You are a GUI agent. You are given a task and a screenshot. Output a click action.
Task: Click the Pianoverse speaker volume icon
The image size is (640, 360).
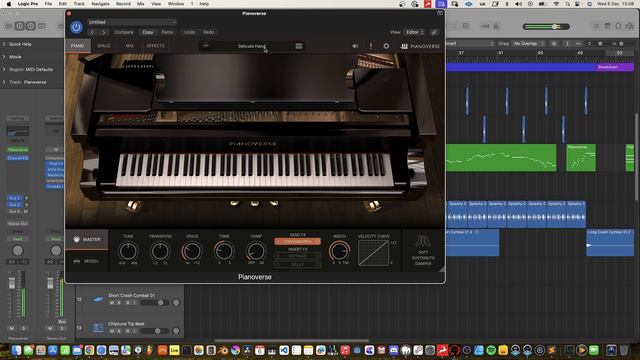tap(355, 46)
